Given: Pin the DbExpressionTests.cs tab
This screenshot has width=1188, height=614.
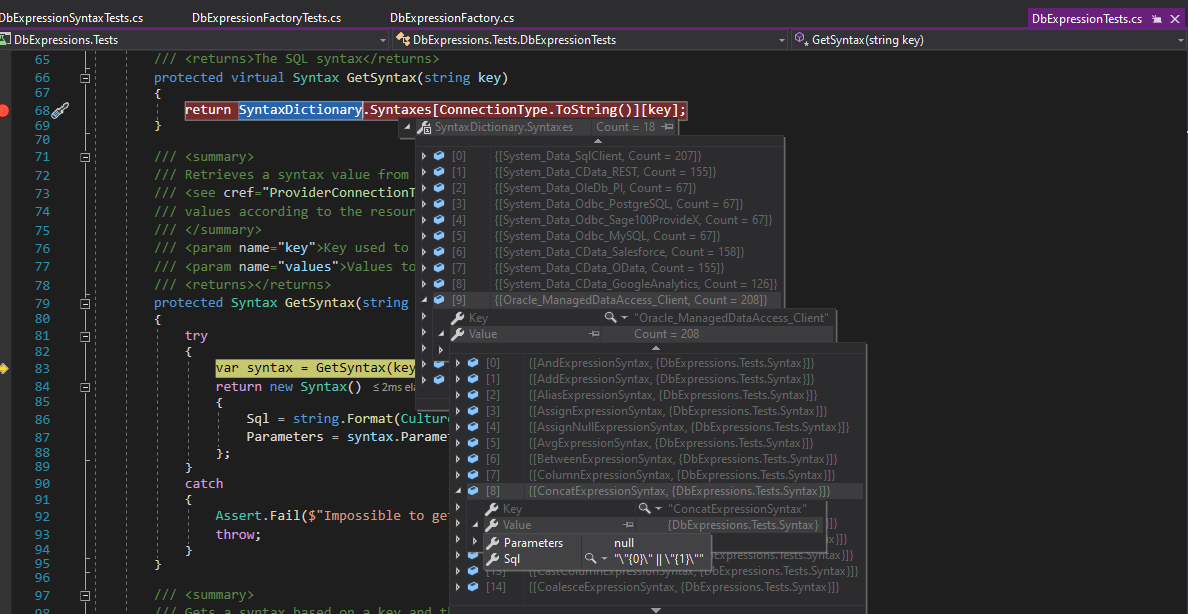Looking at the screenshot, I should [x=1157, y=19].
